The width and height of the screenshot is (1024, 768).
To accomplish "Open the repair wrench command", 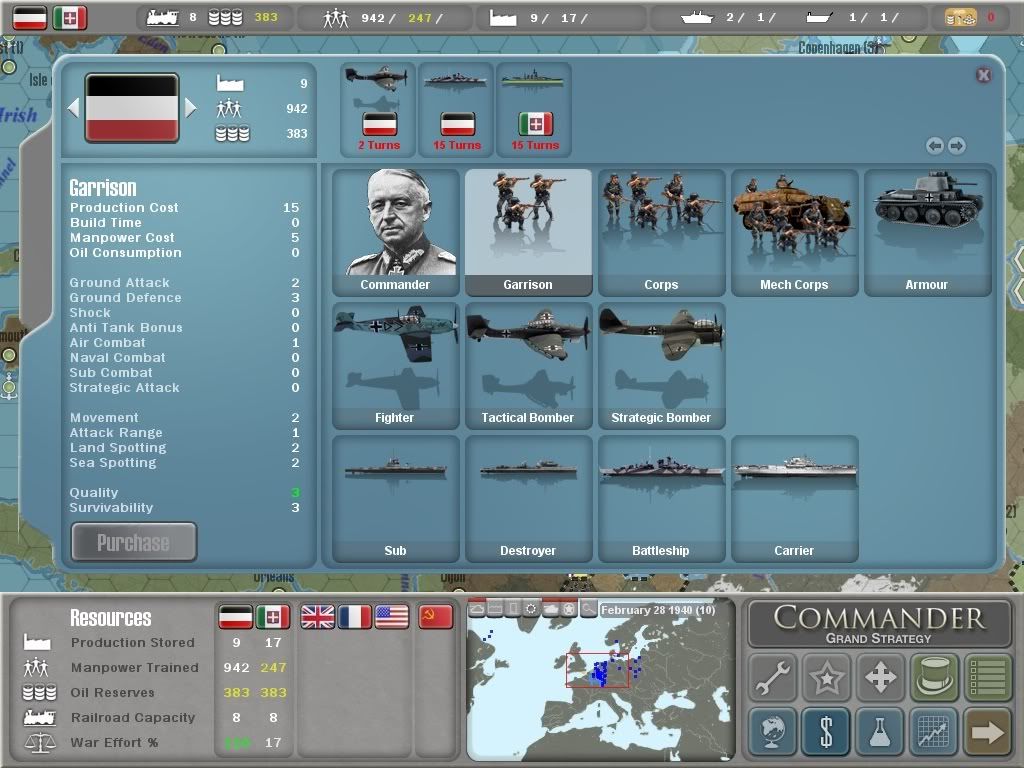I will [x=773, y=677].
